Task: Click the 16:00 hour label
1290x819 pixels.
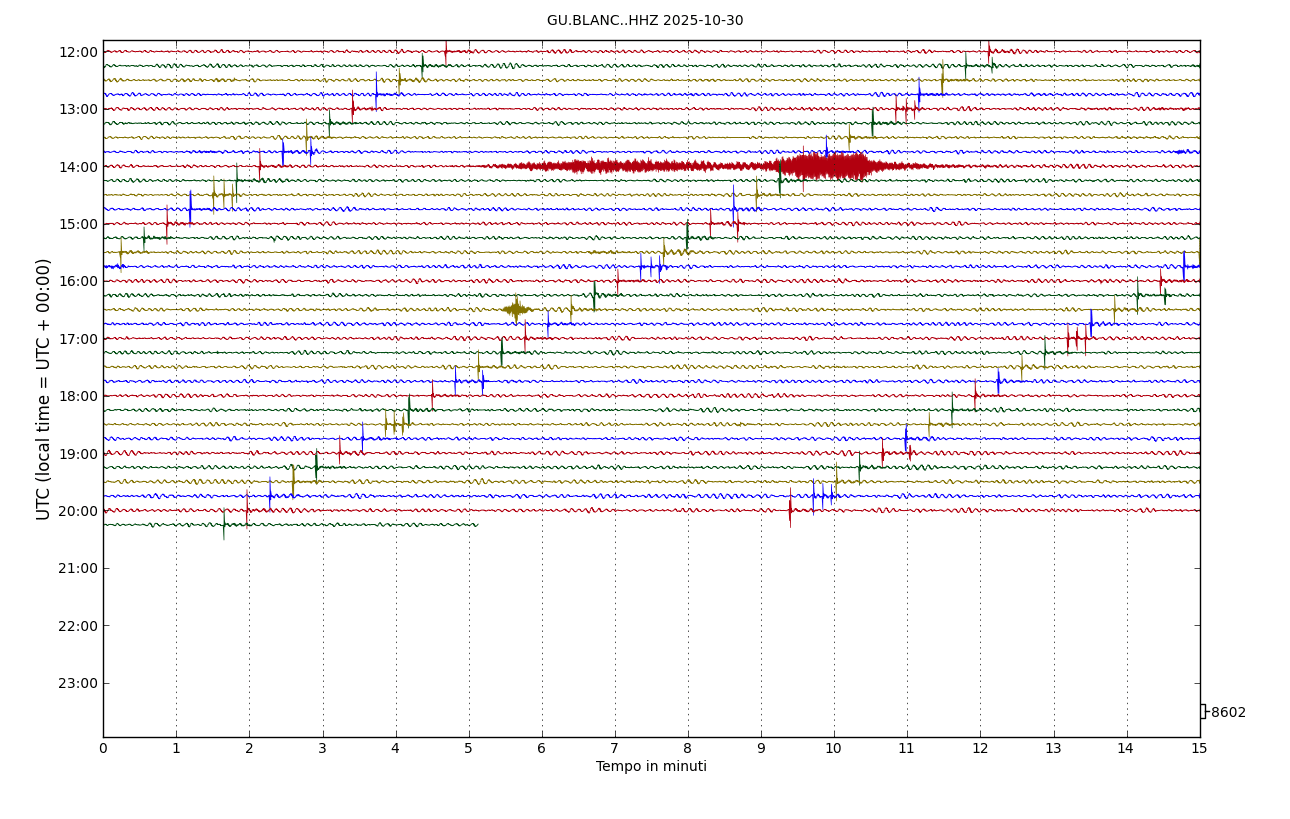Action: coord(78,281)
